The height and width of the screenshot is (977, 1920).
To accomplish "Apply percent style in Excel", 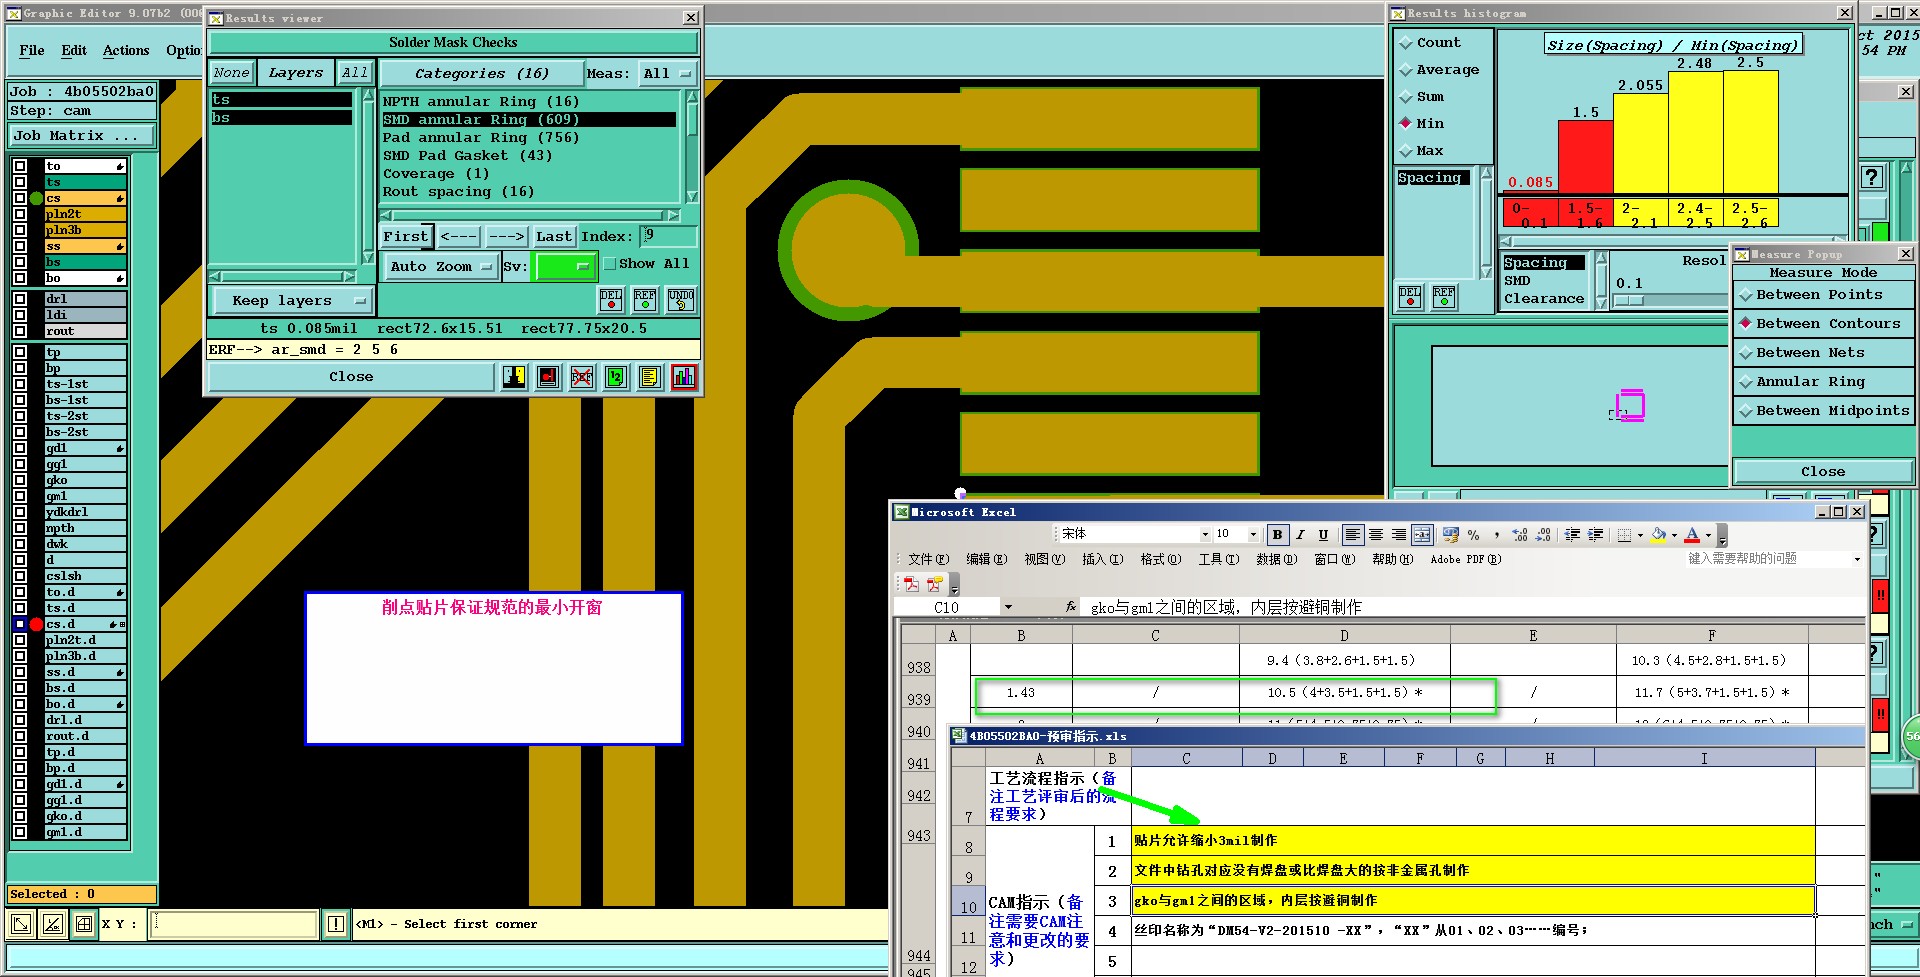I will coord(1473,535).
